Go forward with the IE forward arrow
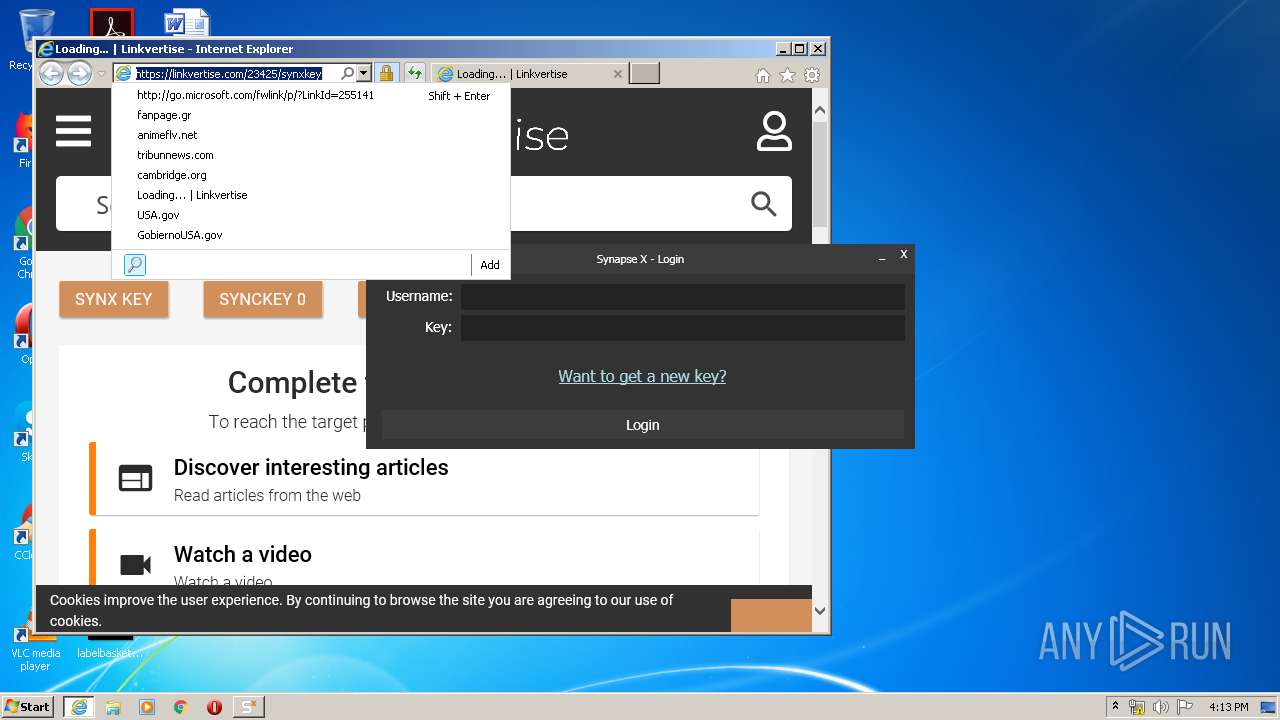1280x720 pixels. coord(79,73)
